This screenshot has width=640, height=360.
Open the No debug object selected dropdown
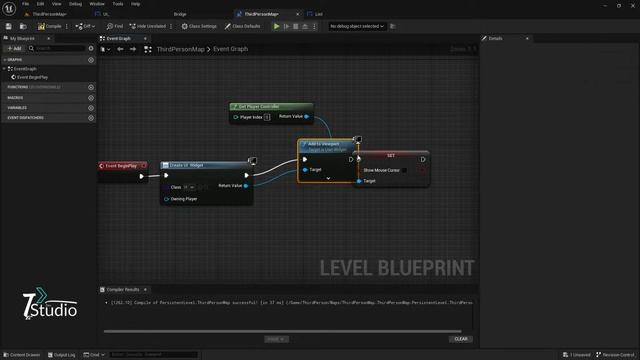(357, 26)
